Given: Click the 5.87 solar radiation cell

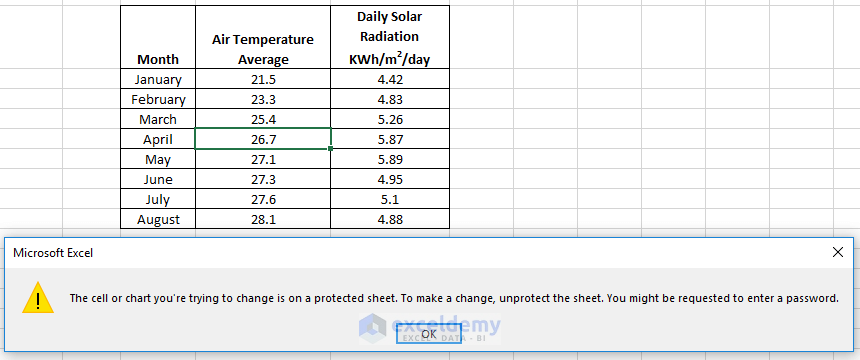Looking at the screenshot, I should click(x=390, y=139).
